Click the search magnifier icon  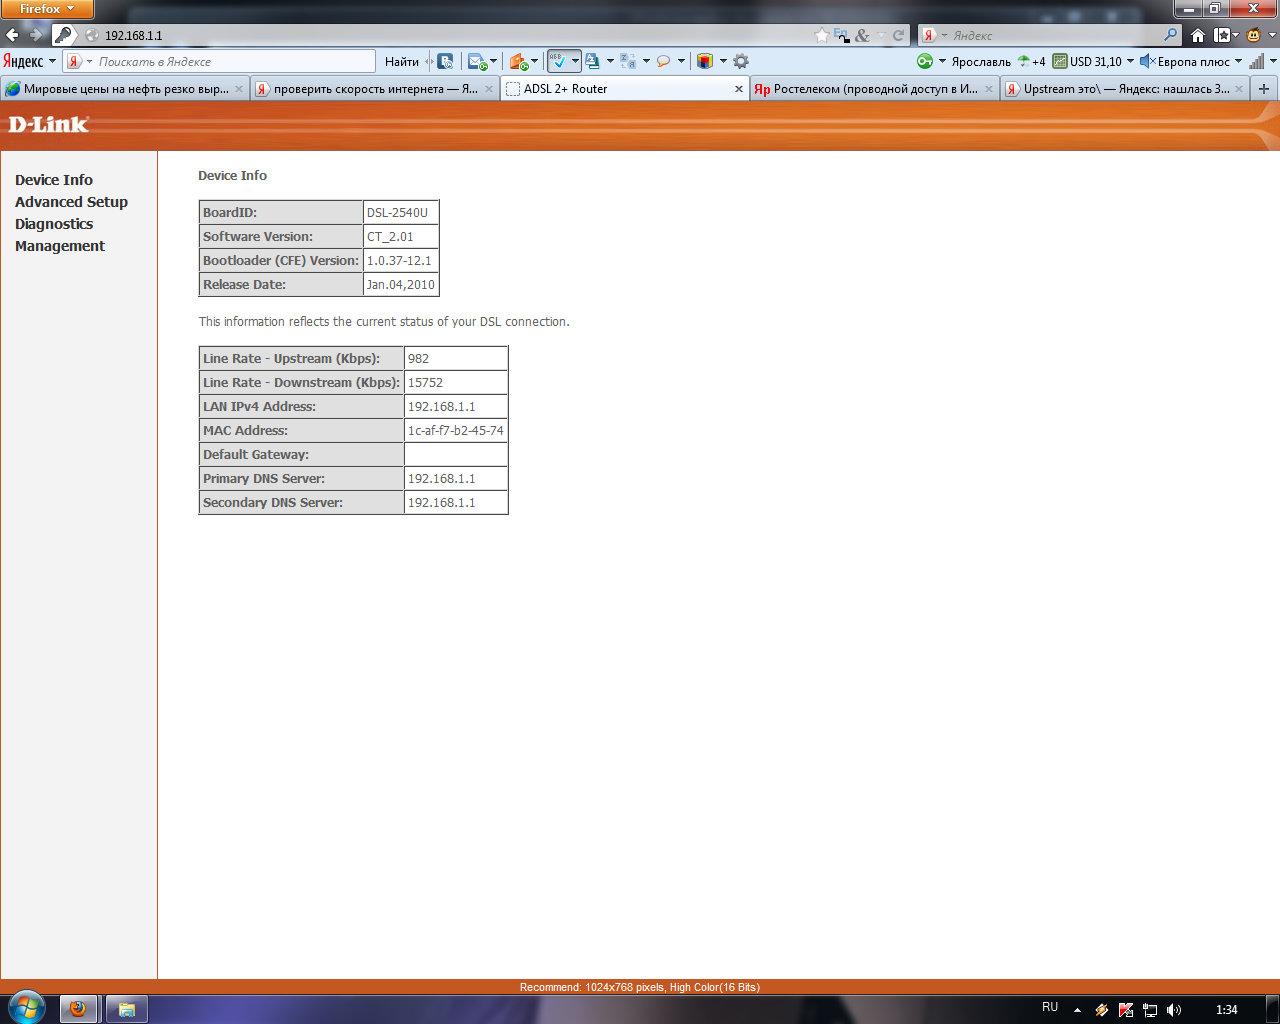(x=1171, y=35)
